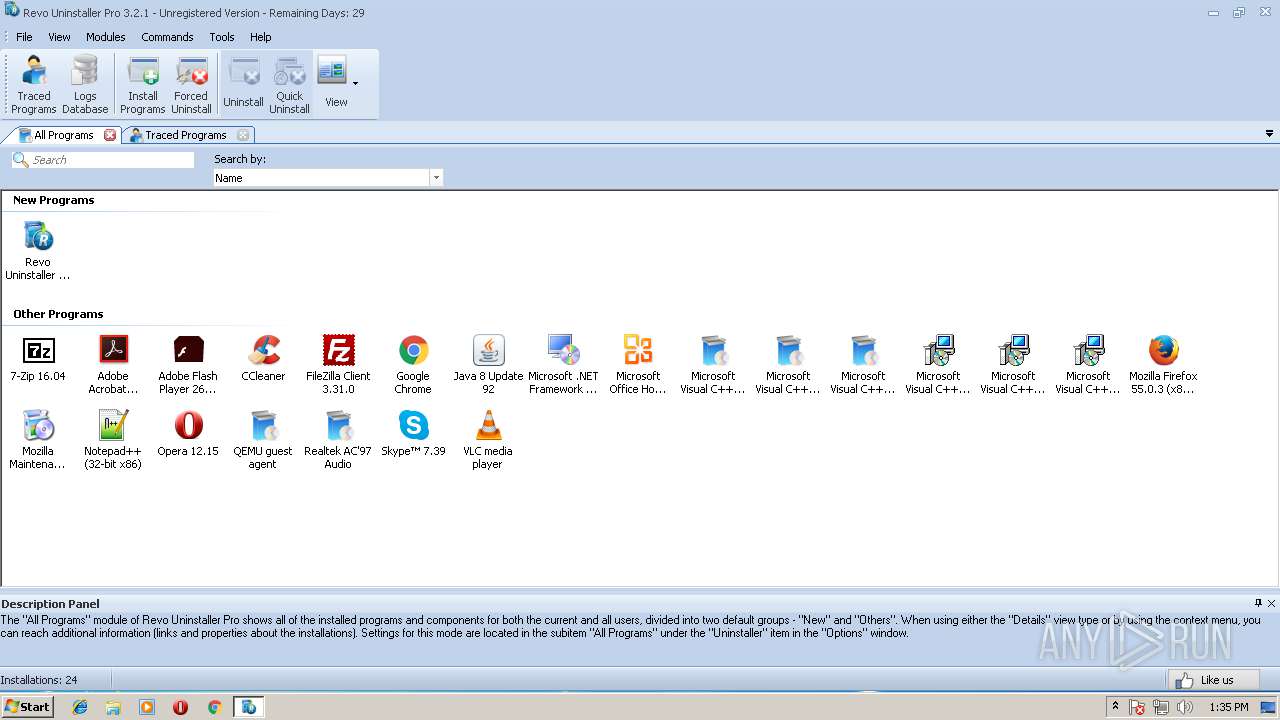
Task: Open the File menu
Action: [24, 37]
